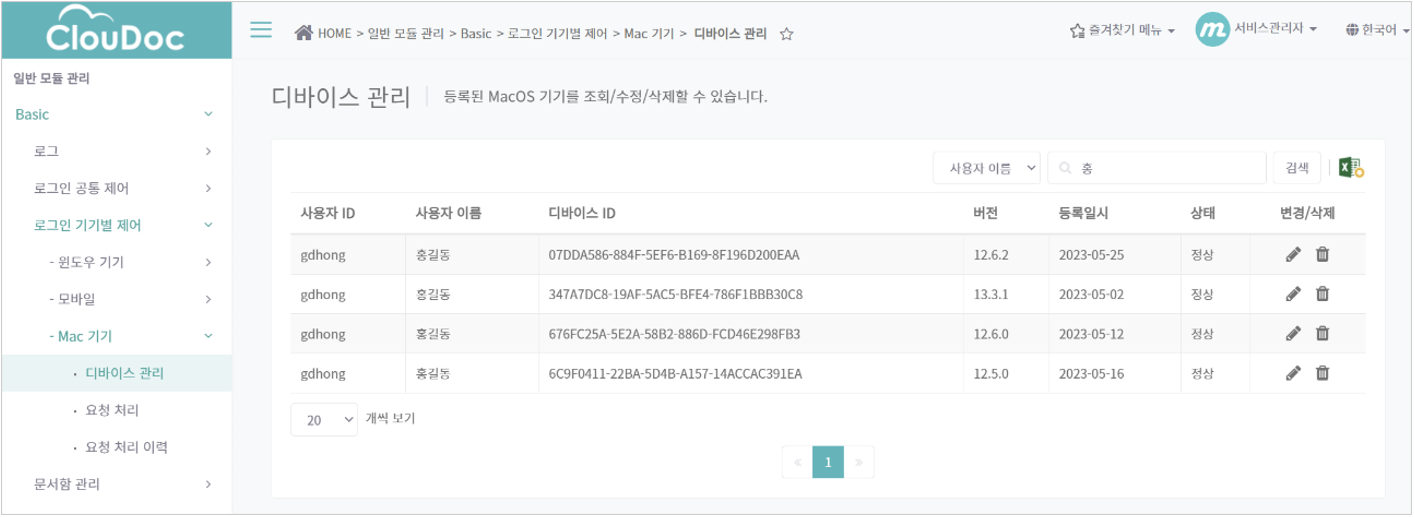The height and width of the screenshot is (517, 1415).
Task: Click the CloudDoc logo
Action: [x=116, y=29]
